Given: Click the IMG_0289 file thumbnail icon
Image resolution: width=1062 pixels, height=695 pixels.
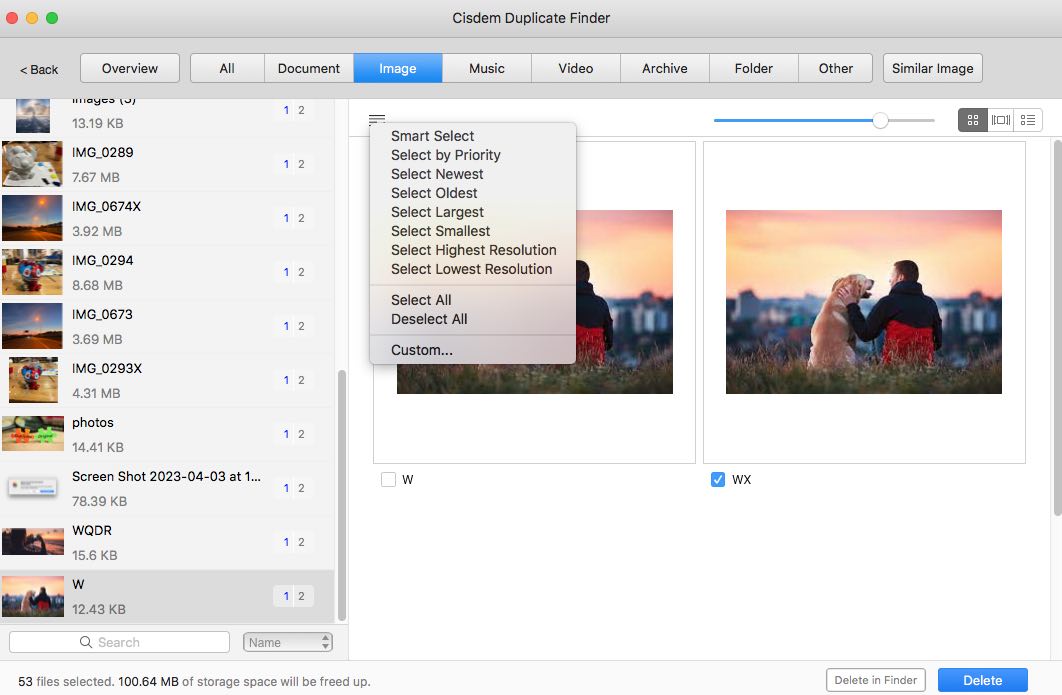Looking at the screenshot, I should point(33,164).
